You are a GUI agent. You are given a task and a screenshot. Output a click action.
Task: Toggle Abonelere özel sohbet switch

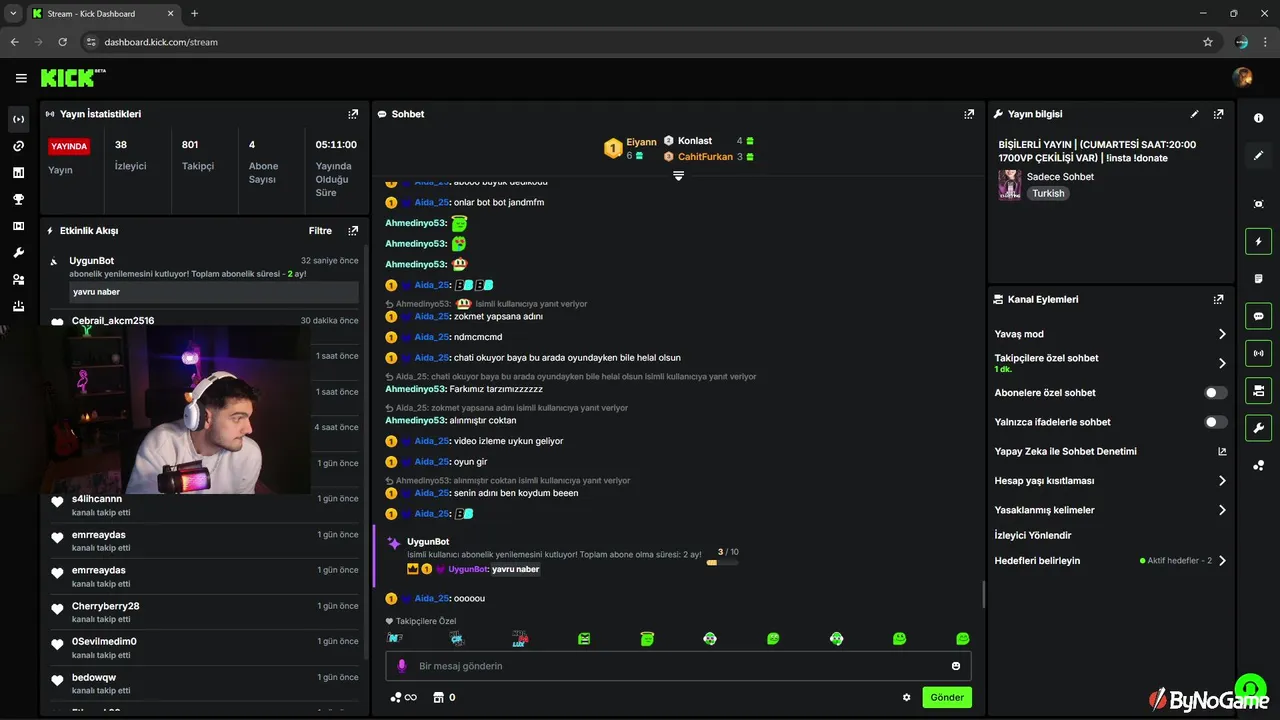point(1216,393)
